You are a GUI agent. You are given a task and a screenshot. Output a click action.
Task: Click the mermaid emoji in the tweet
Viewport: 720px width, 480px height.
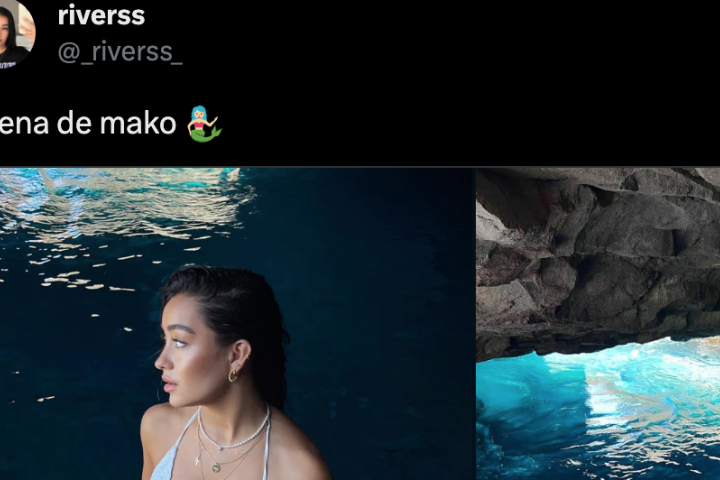(205, 124)
